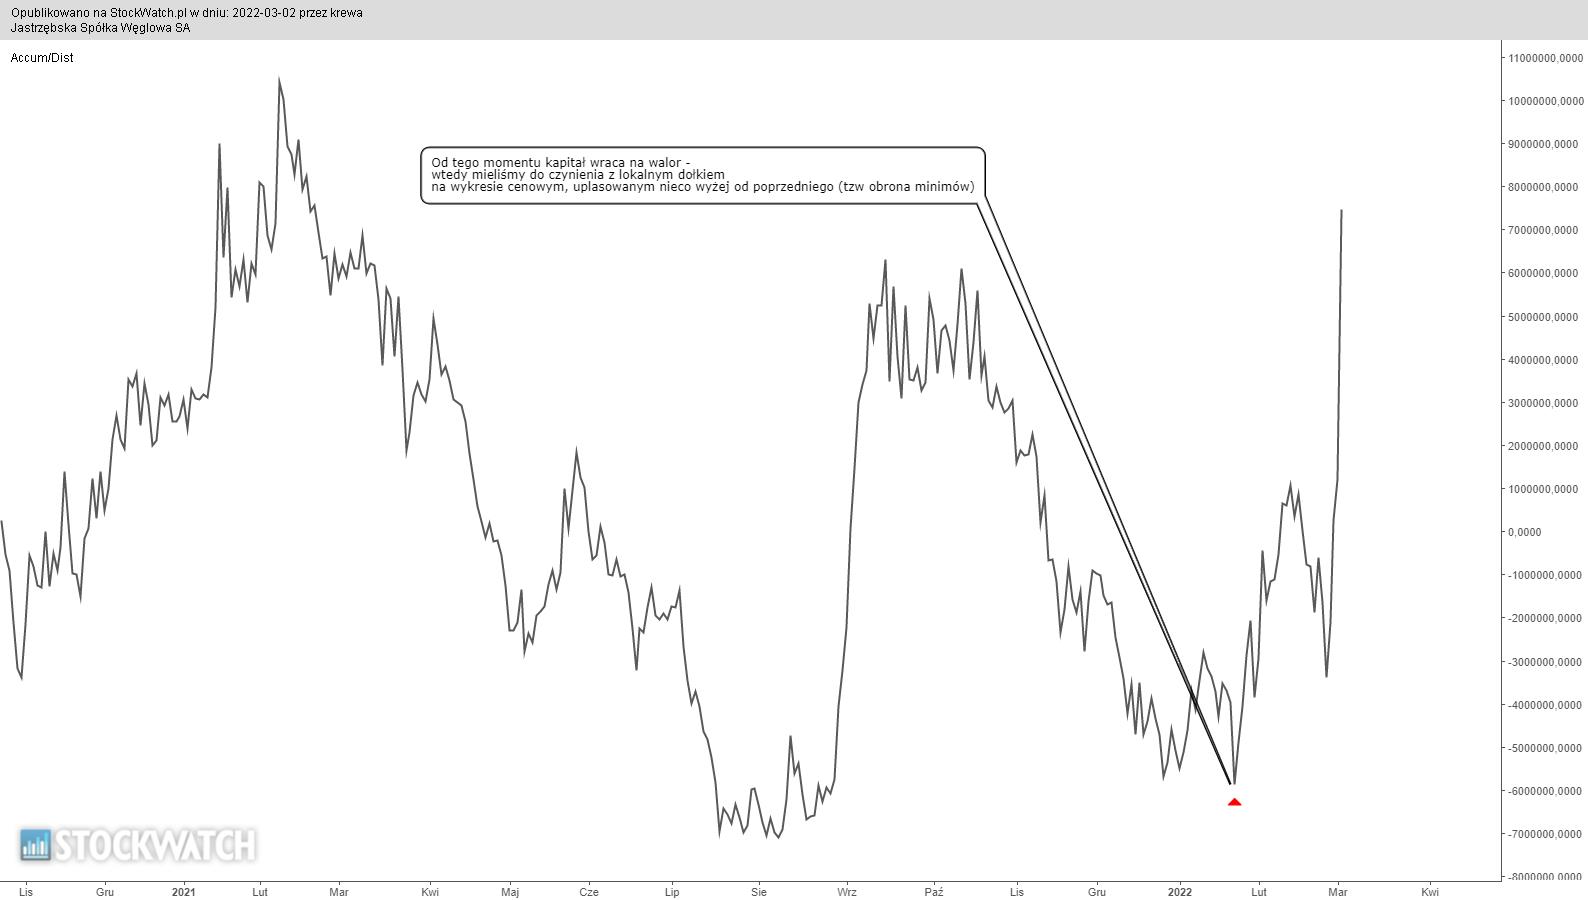Click the 7000000,0000 axis value
This screenshot has width=1588, height=900.
coord(1545,230)
